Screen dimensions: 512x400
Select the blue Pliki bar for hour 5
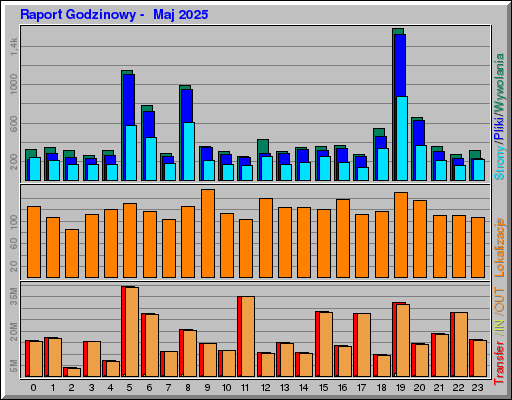(x=129, y=100)
